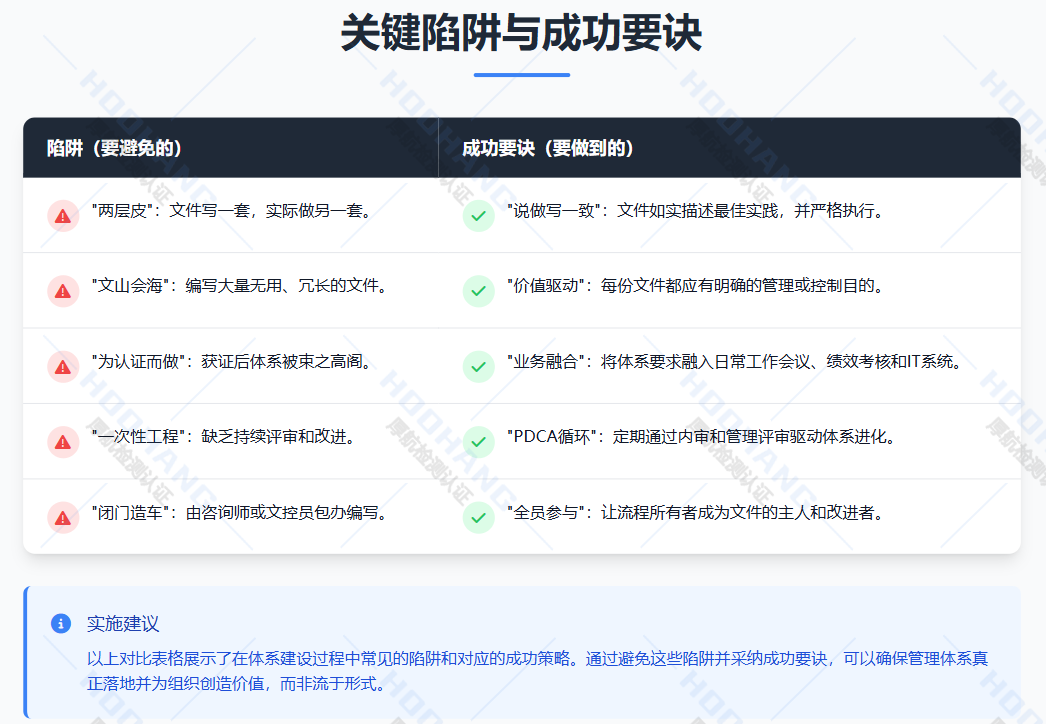Click green checkmark beside "价值驱动"
Image resolution: width=1046 pixels, height=724 pixels.
[x=479, y=290]
